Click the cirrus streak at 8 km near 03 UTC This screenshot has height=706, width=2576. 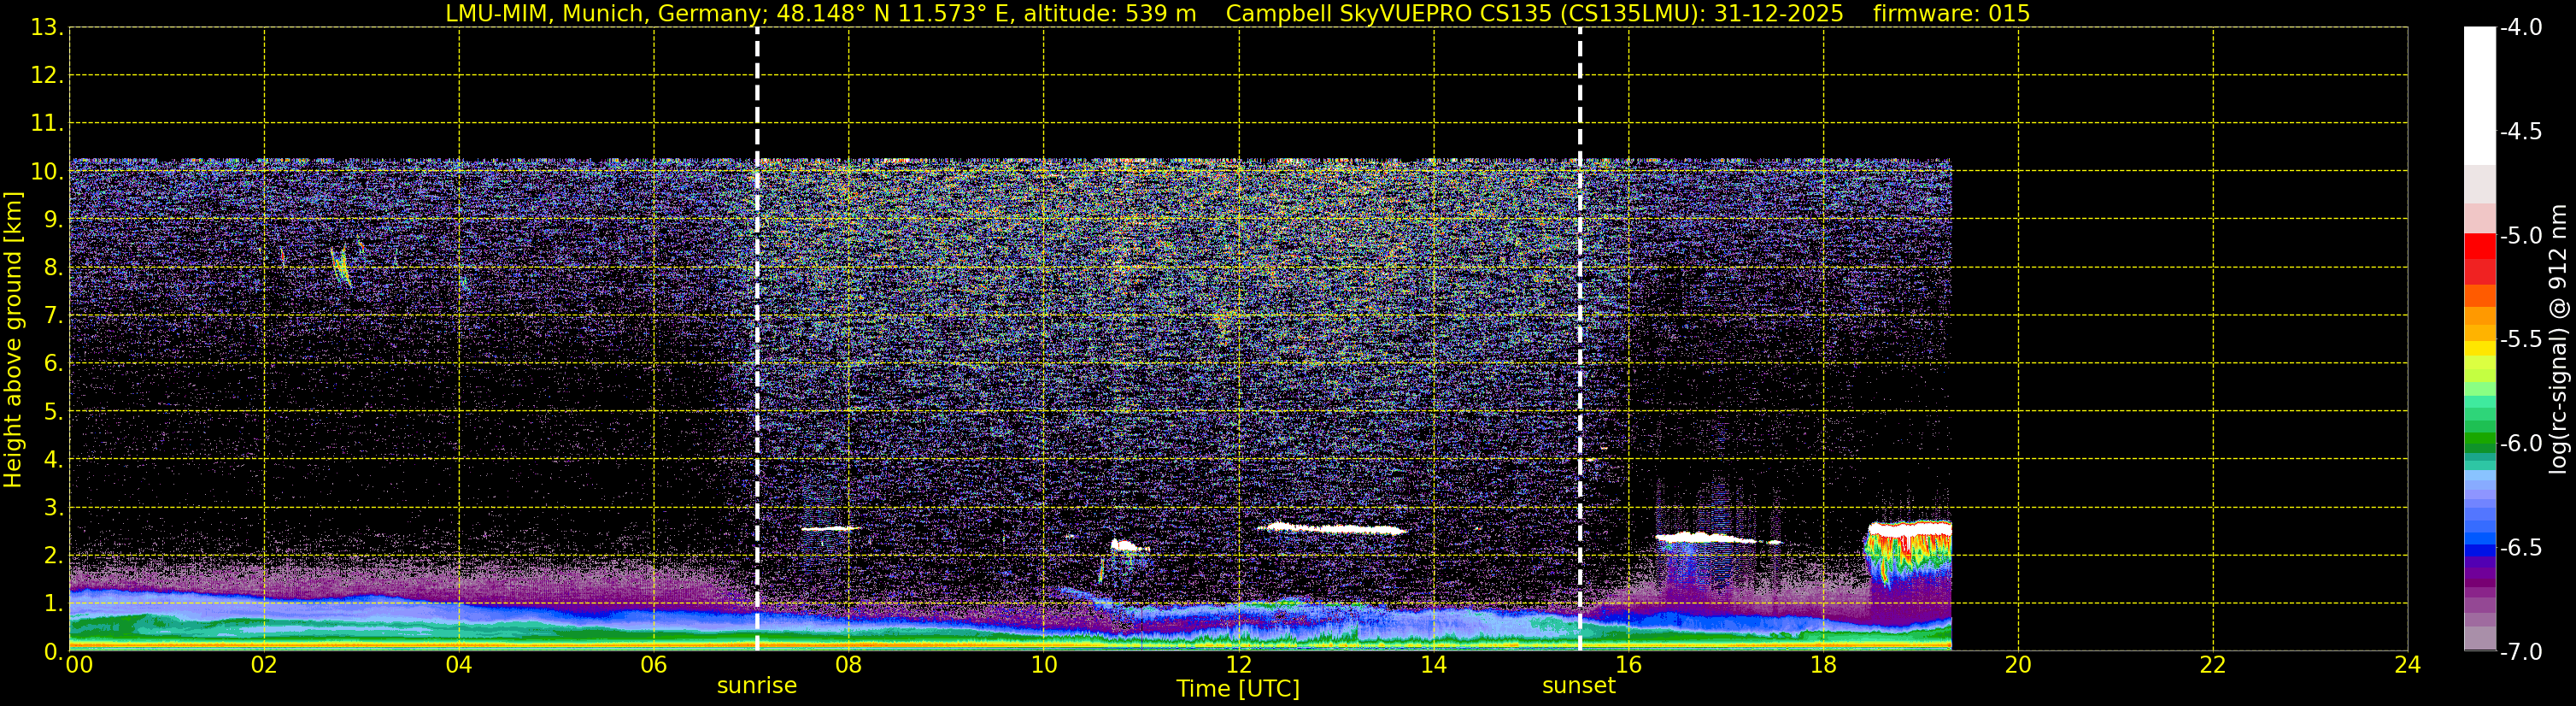341,265
